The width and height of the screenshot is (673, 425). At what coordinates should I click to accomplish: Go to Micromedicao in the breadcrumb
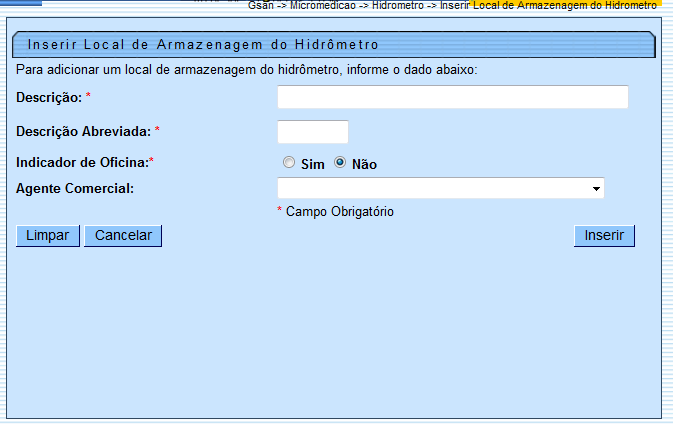coord(322,5)
